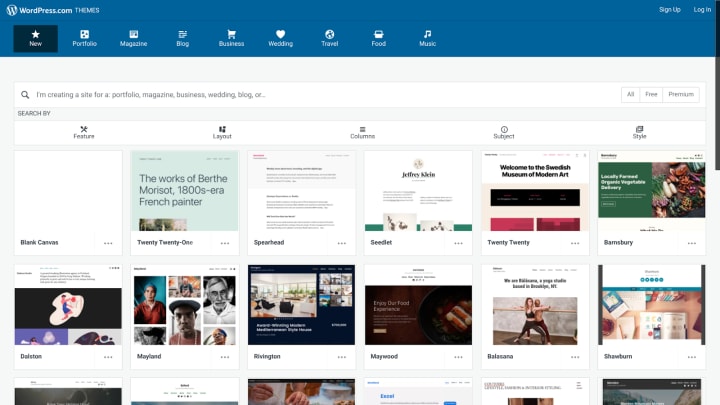Click the Sign Up link
The width and height of the screenshot is (720, 405).
coord(669,10)
